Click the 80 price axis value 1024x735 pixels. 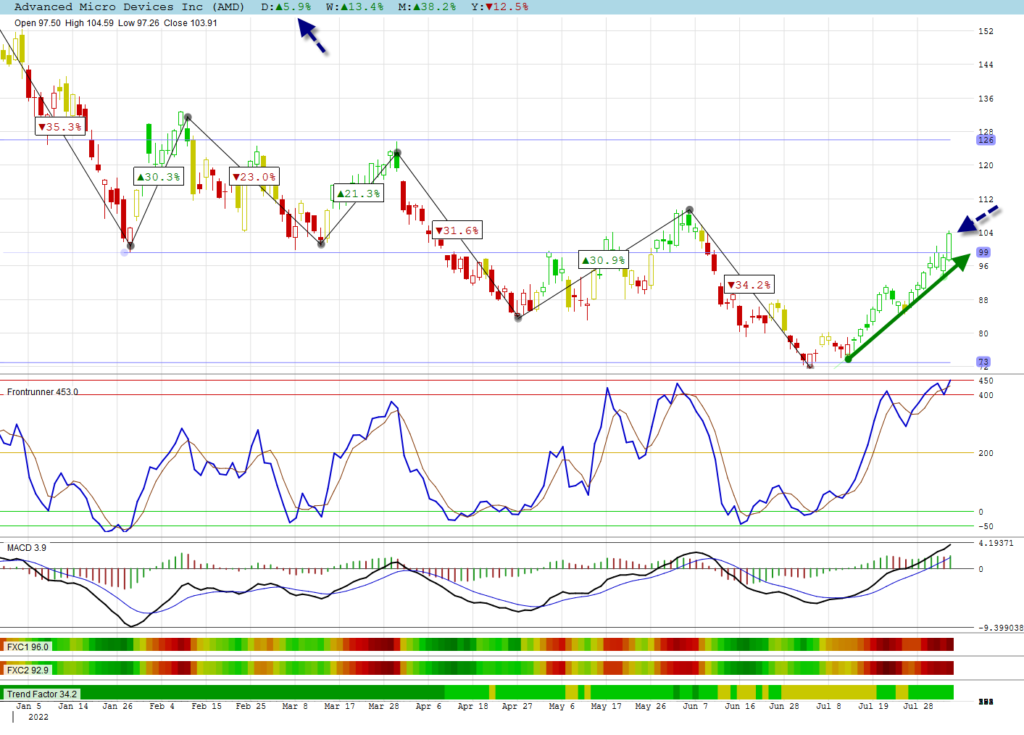(984, 334)
